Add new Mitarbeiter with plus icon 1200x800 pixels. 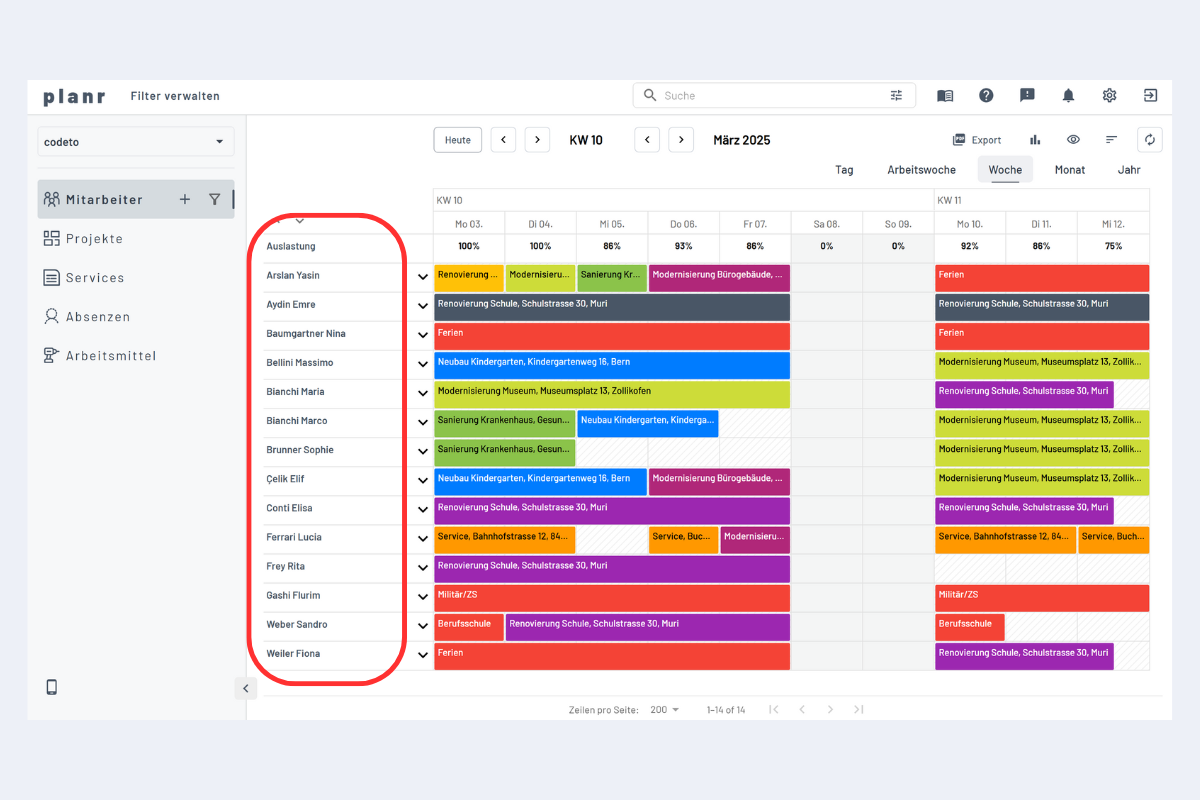[x=185, y=200]
